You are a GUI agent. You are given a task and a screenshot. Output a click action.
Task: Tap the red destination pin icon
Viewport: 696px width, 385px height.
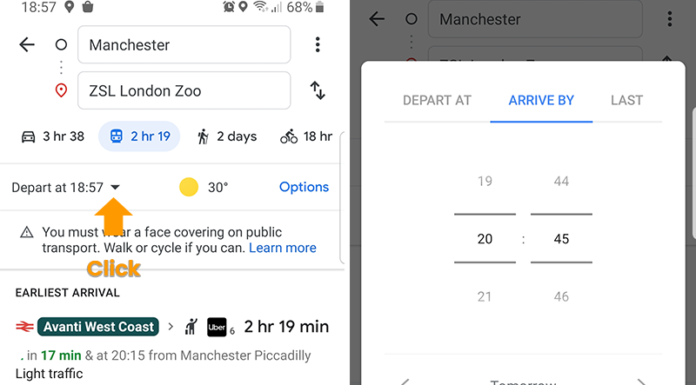coord(61,91)
